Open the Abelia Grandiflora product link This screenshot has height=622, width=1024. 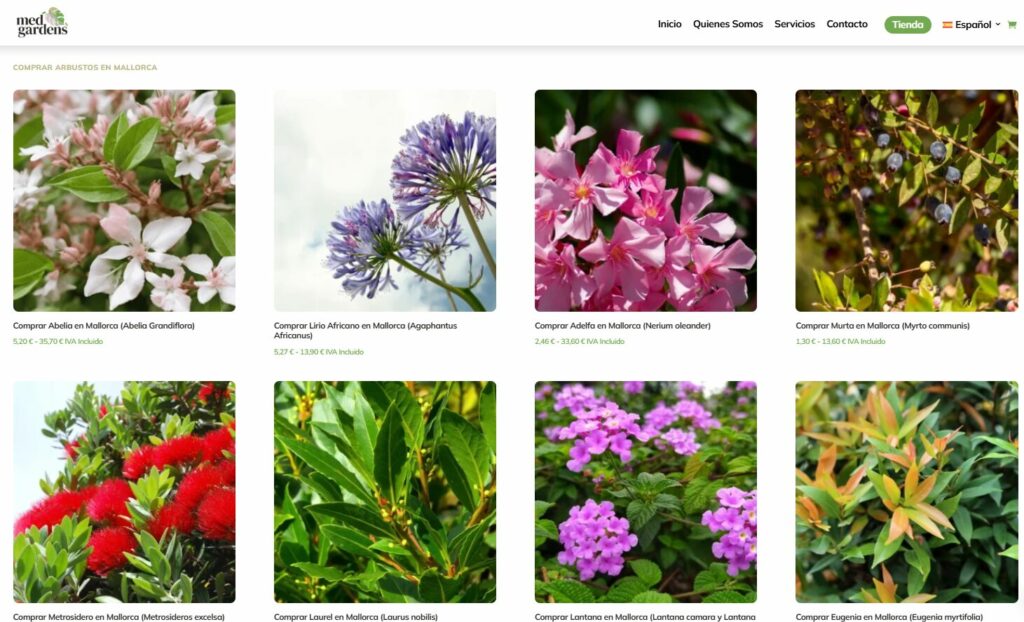click(102, 325)
